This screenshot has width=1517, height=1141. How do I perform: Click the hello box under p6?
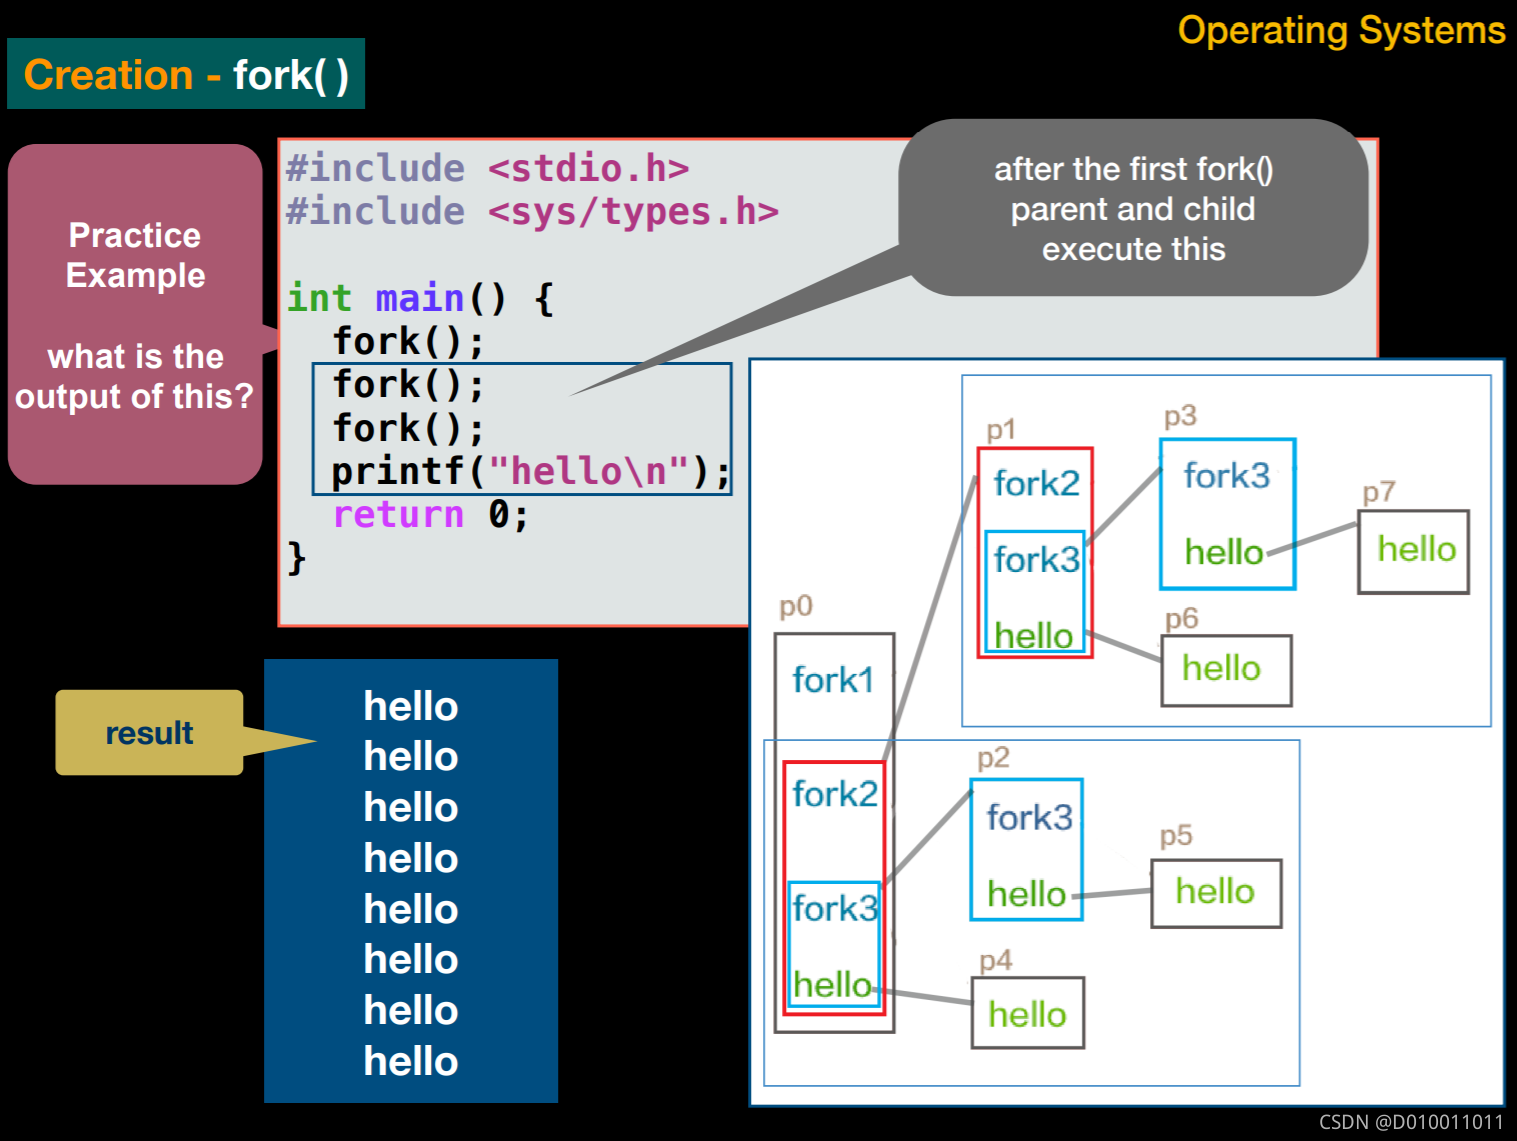(1226, 670)
